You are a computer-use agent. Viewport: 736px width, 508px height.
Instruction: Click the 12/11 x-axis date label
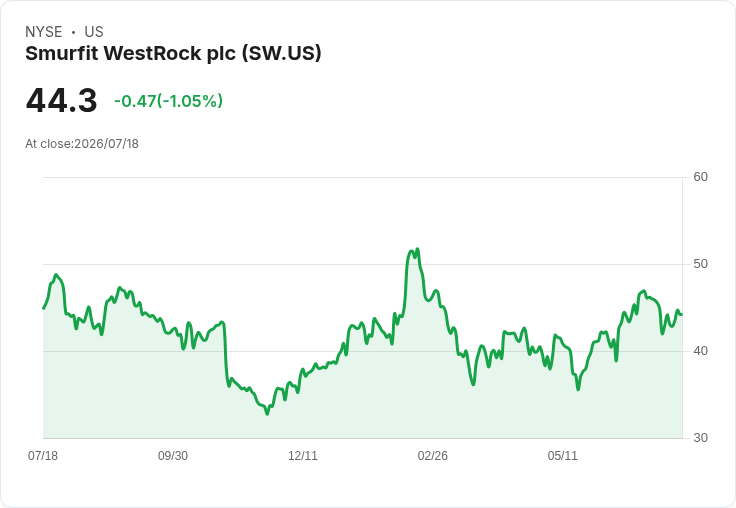[x=303, y=456]
